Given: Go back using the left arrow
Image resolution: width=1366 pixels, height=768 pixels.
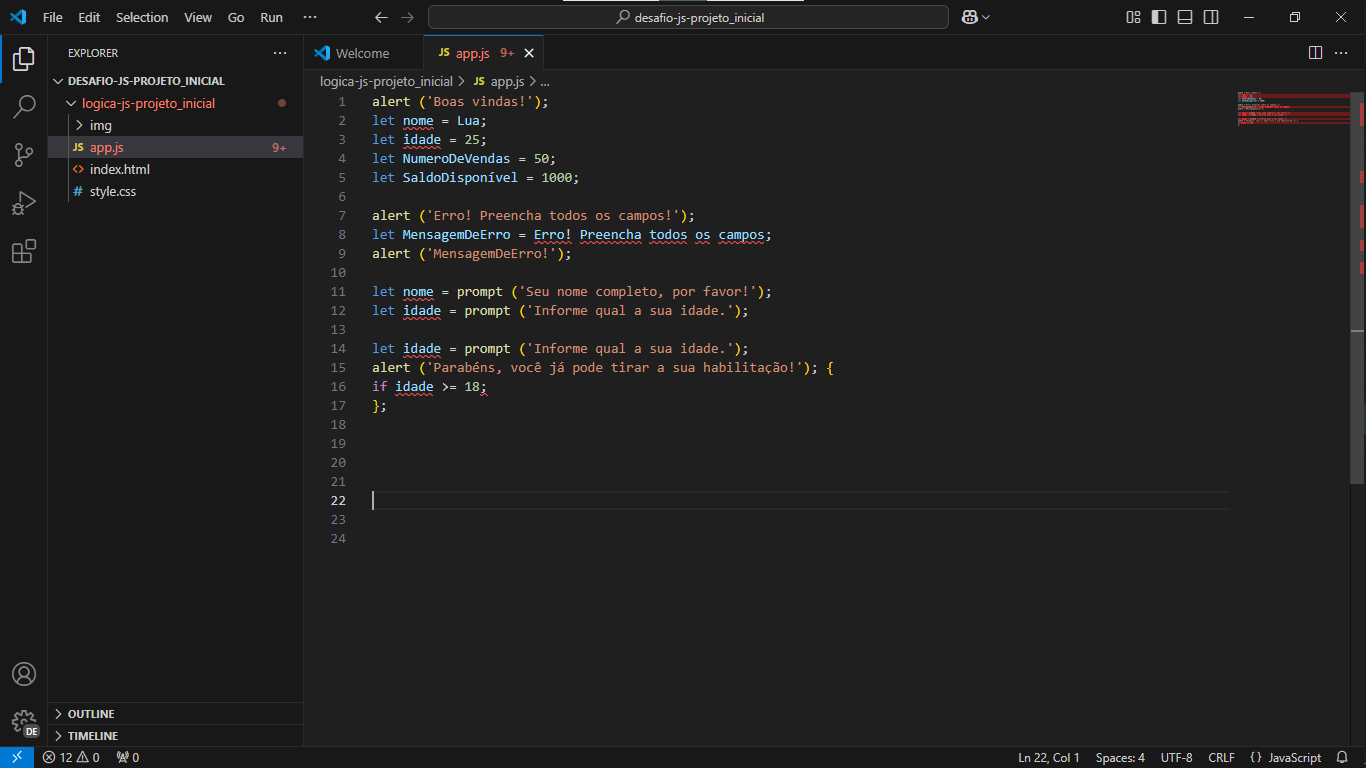Looking at the screenshot, I should 381,17.
